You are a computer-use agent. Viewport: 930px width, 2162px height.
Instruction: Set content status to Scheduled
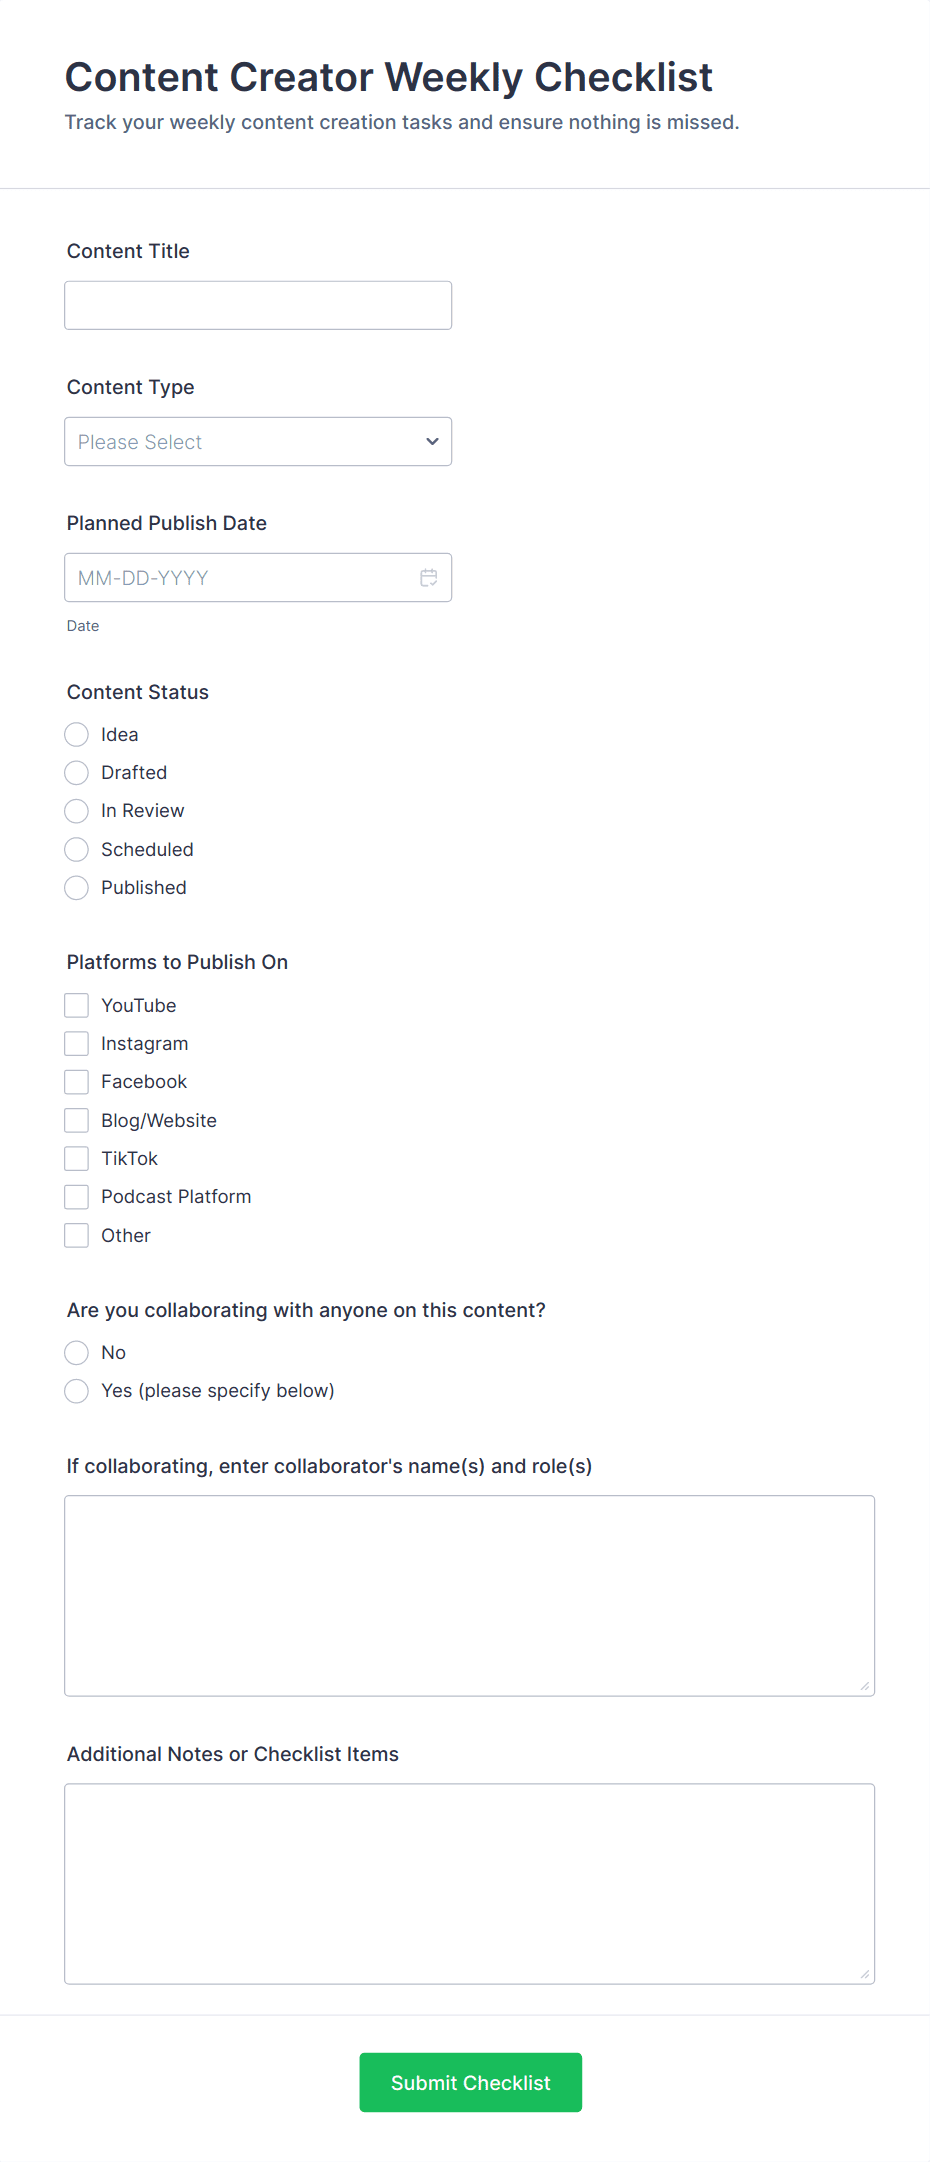[x=77, y=850]
